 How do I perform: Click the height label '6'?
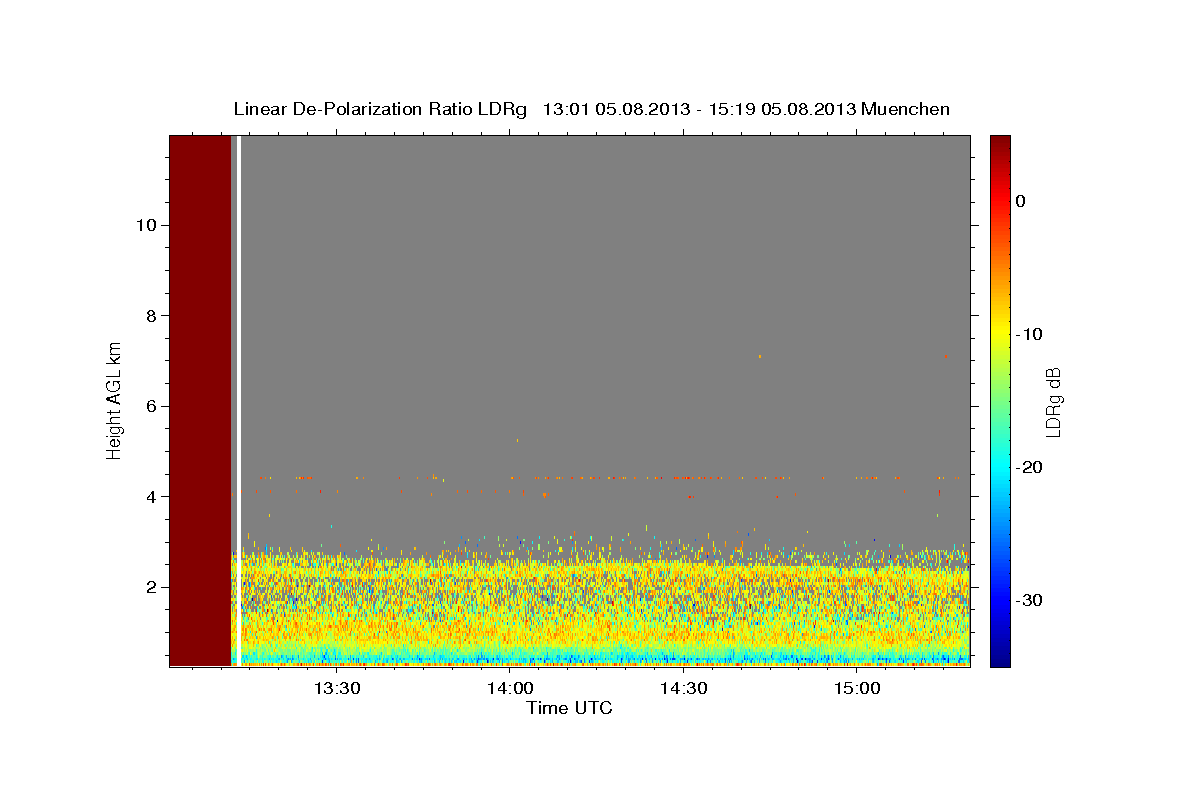pos(150,406)
